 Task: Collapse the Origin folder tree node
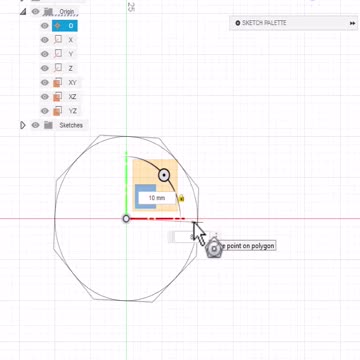tap(23, 12)
